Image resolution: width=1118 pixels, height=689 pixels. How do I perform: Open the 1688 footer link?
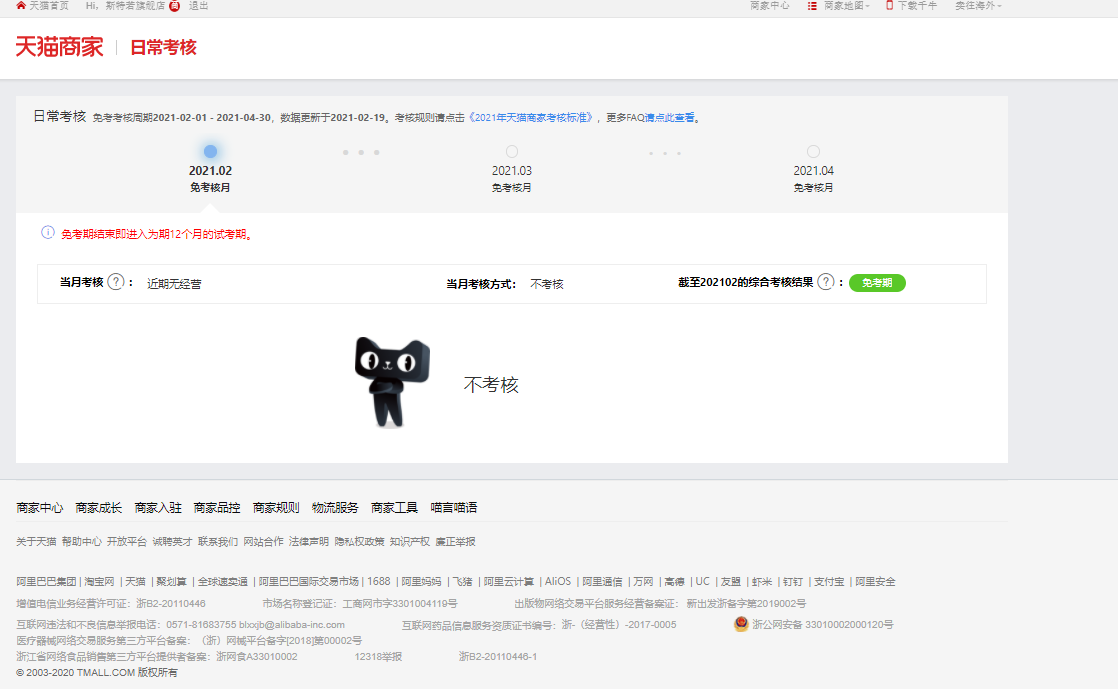pyautogui.click(x=379, y=582)
